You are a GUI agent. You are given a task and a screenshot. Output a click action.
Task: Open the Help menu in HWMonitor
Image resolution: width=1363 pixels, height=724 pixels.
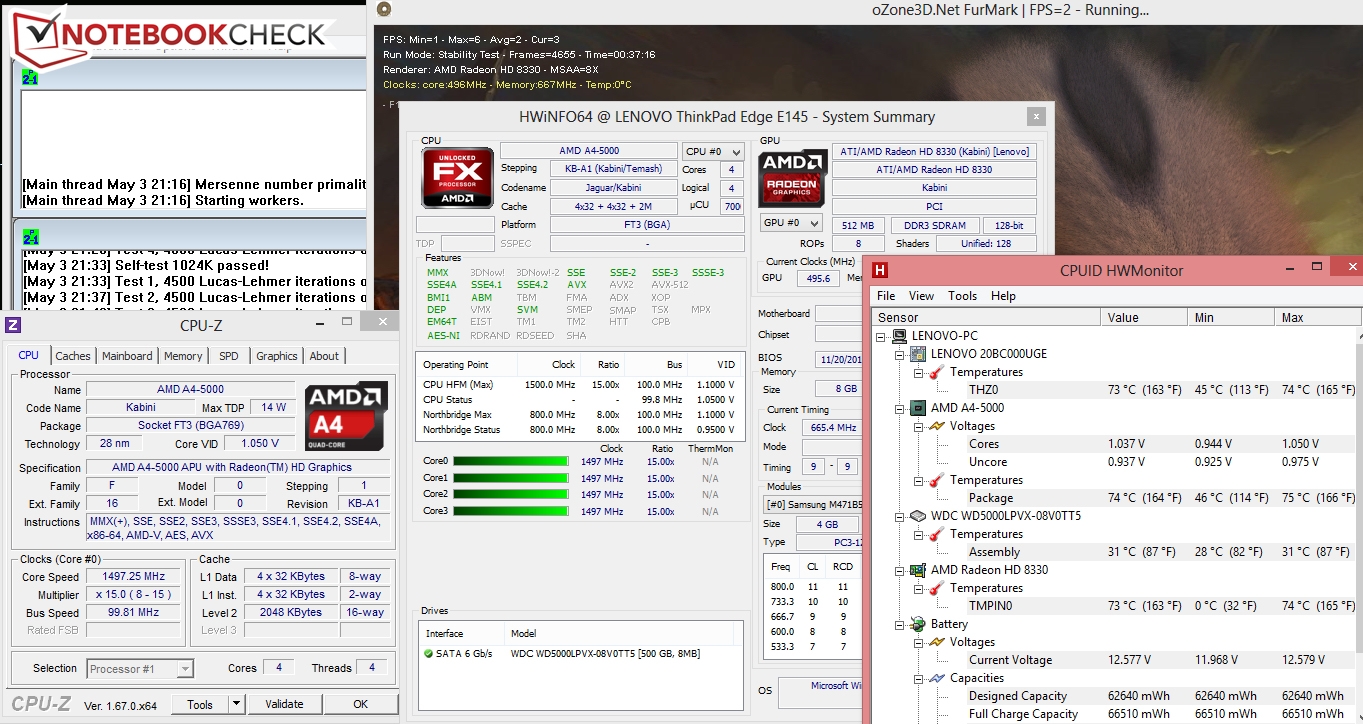[x=1003, y=296]
